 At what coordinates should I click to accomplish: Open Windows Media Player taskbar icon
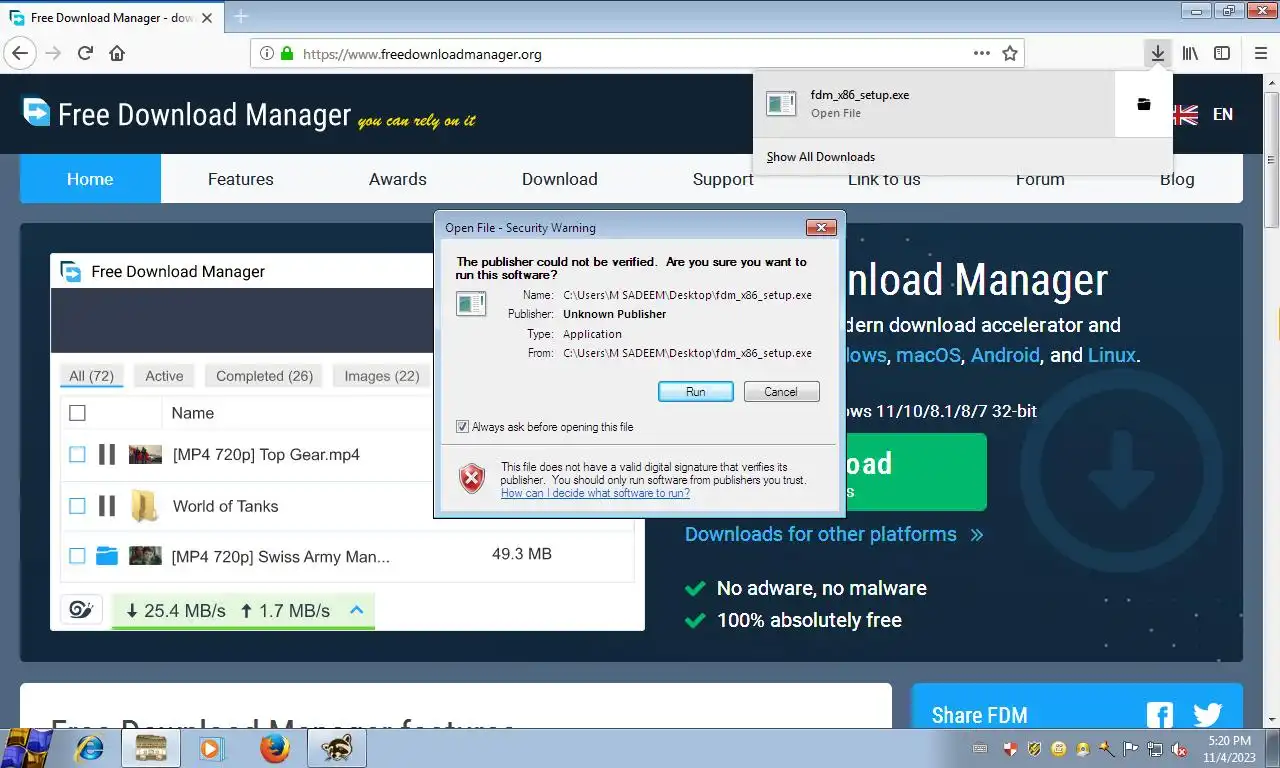[211, 748]
